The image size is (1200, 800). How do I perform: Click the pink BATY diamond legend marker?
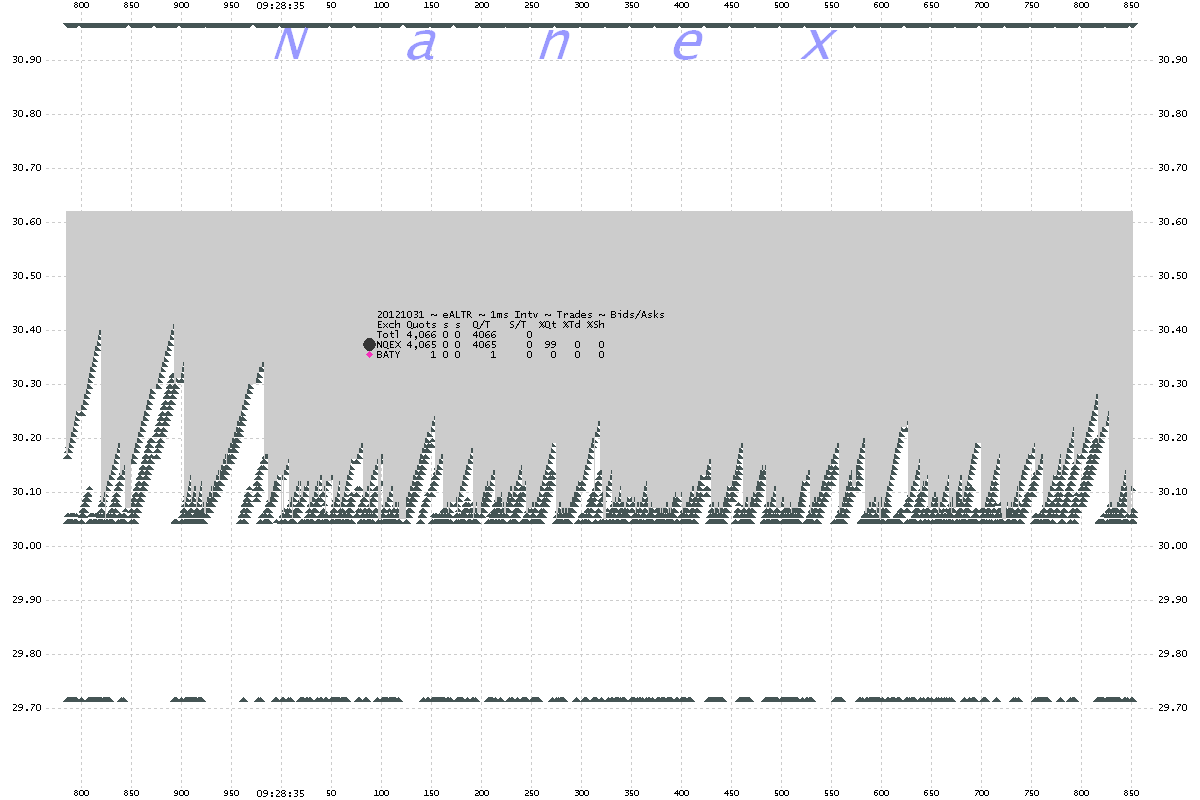(x=369, y=354)
